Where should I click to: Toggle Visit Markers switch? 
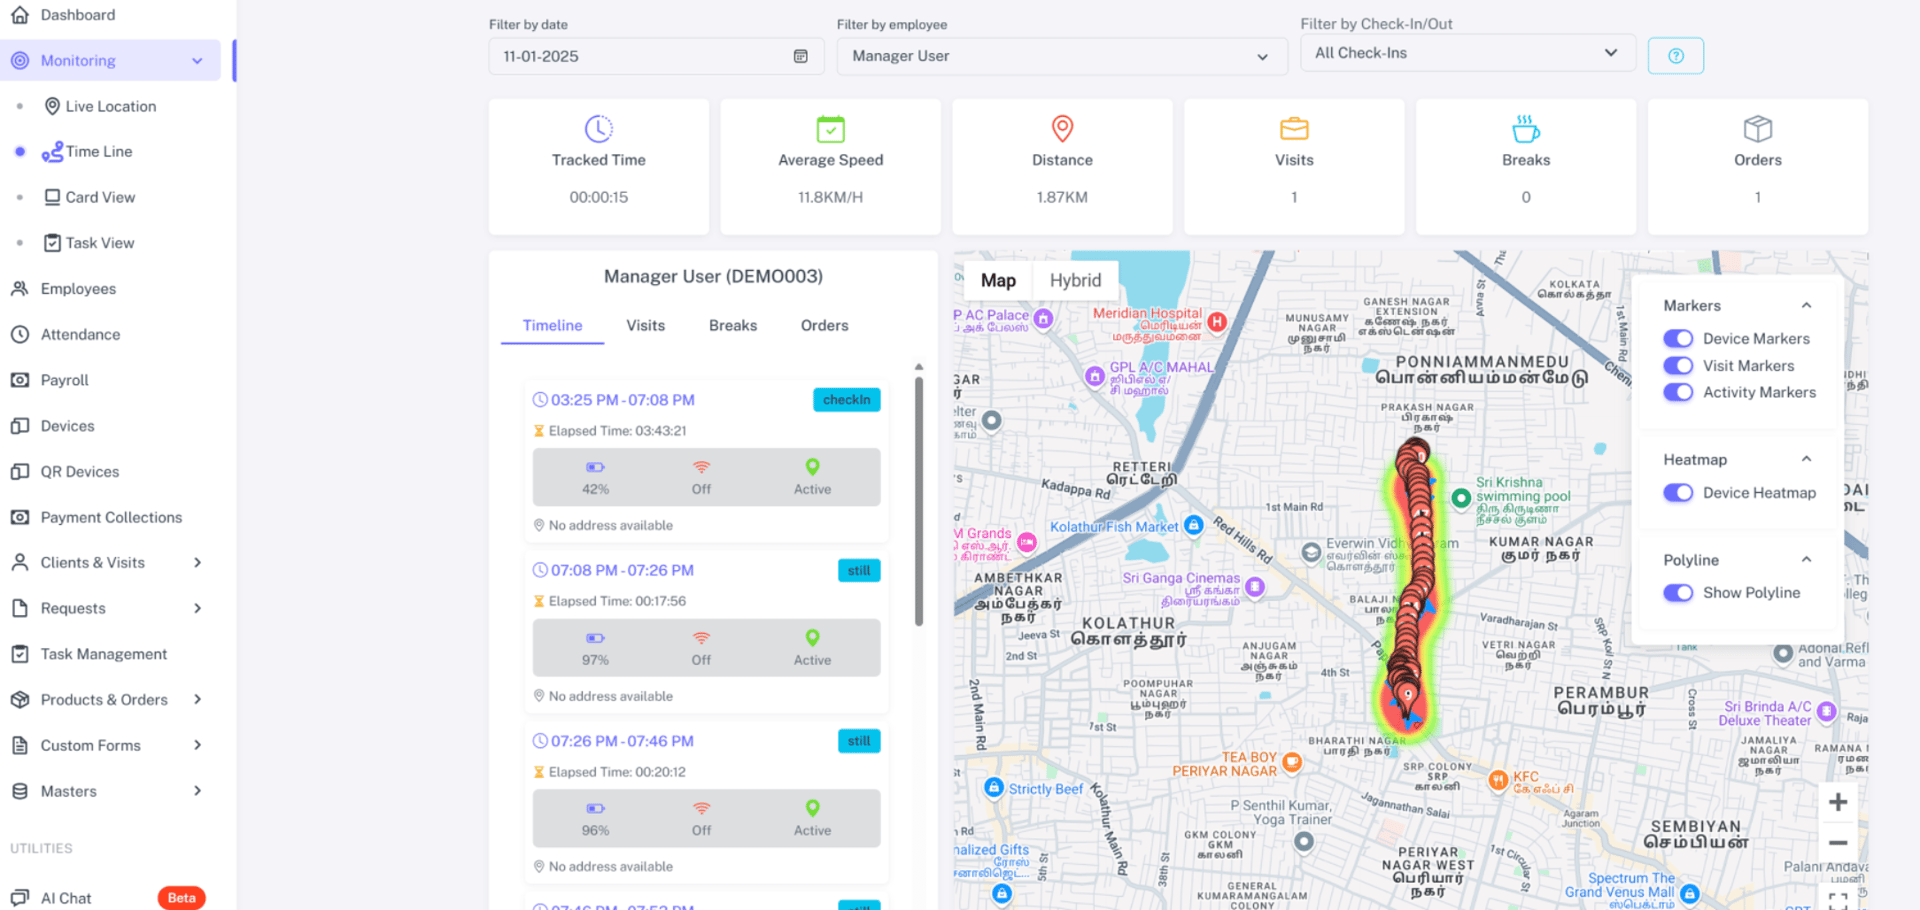1678,366
